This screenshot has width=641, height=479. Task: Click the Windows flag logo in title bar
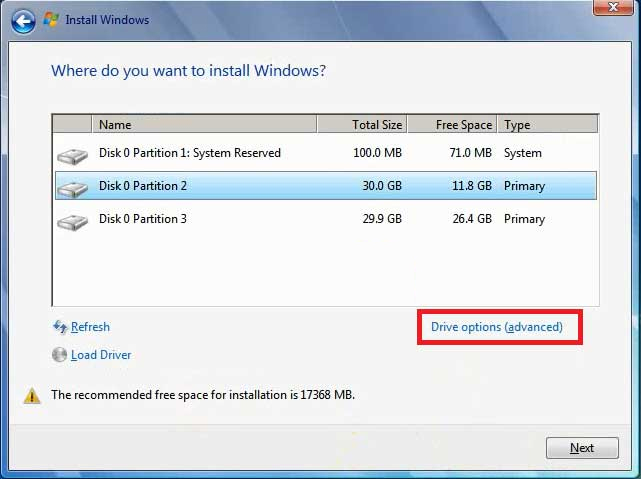51,20
